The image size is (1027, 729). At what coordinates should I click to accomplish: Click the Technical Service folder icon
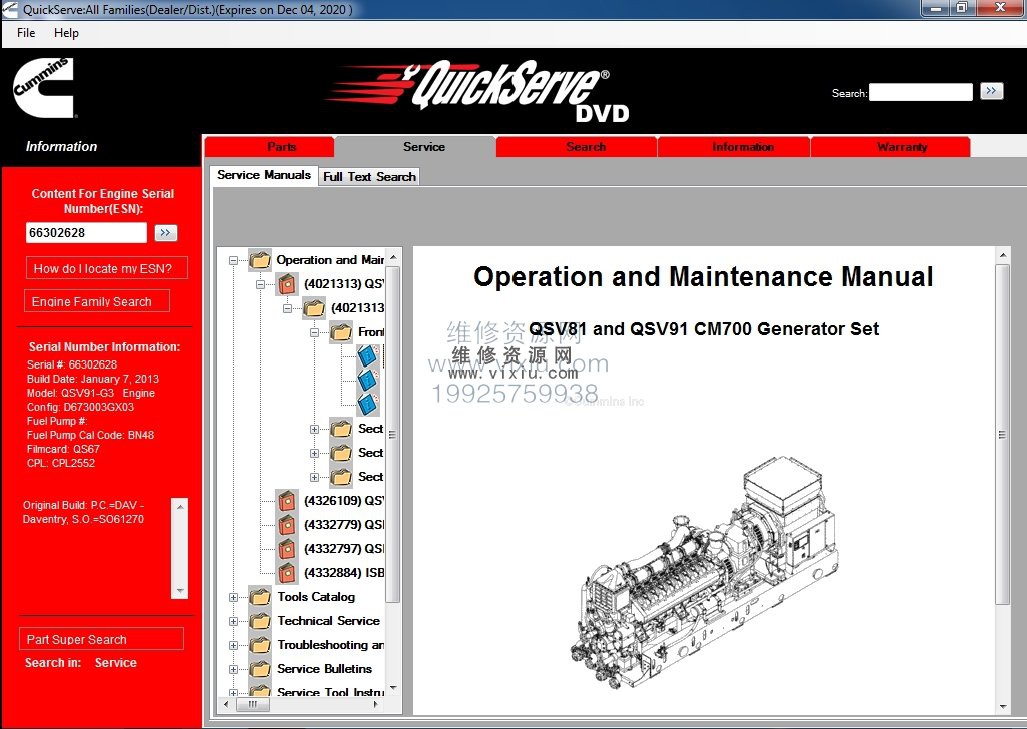(260, 621)
